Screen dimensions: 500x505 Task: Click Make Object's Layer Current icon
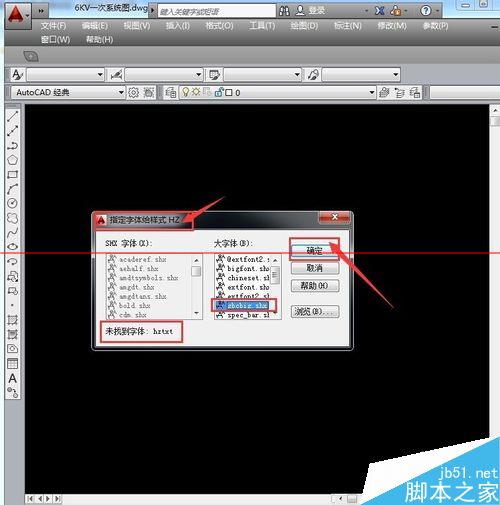pyautogui.click(x=384, y=92)
